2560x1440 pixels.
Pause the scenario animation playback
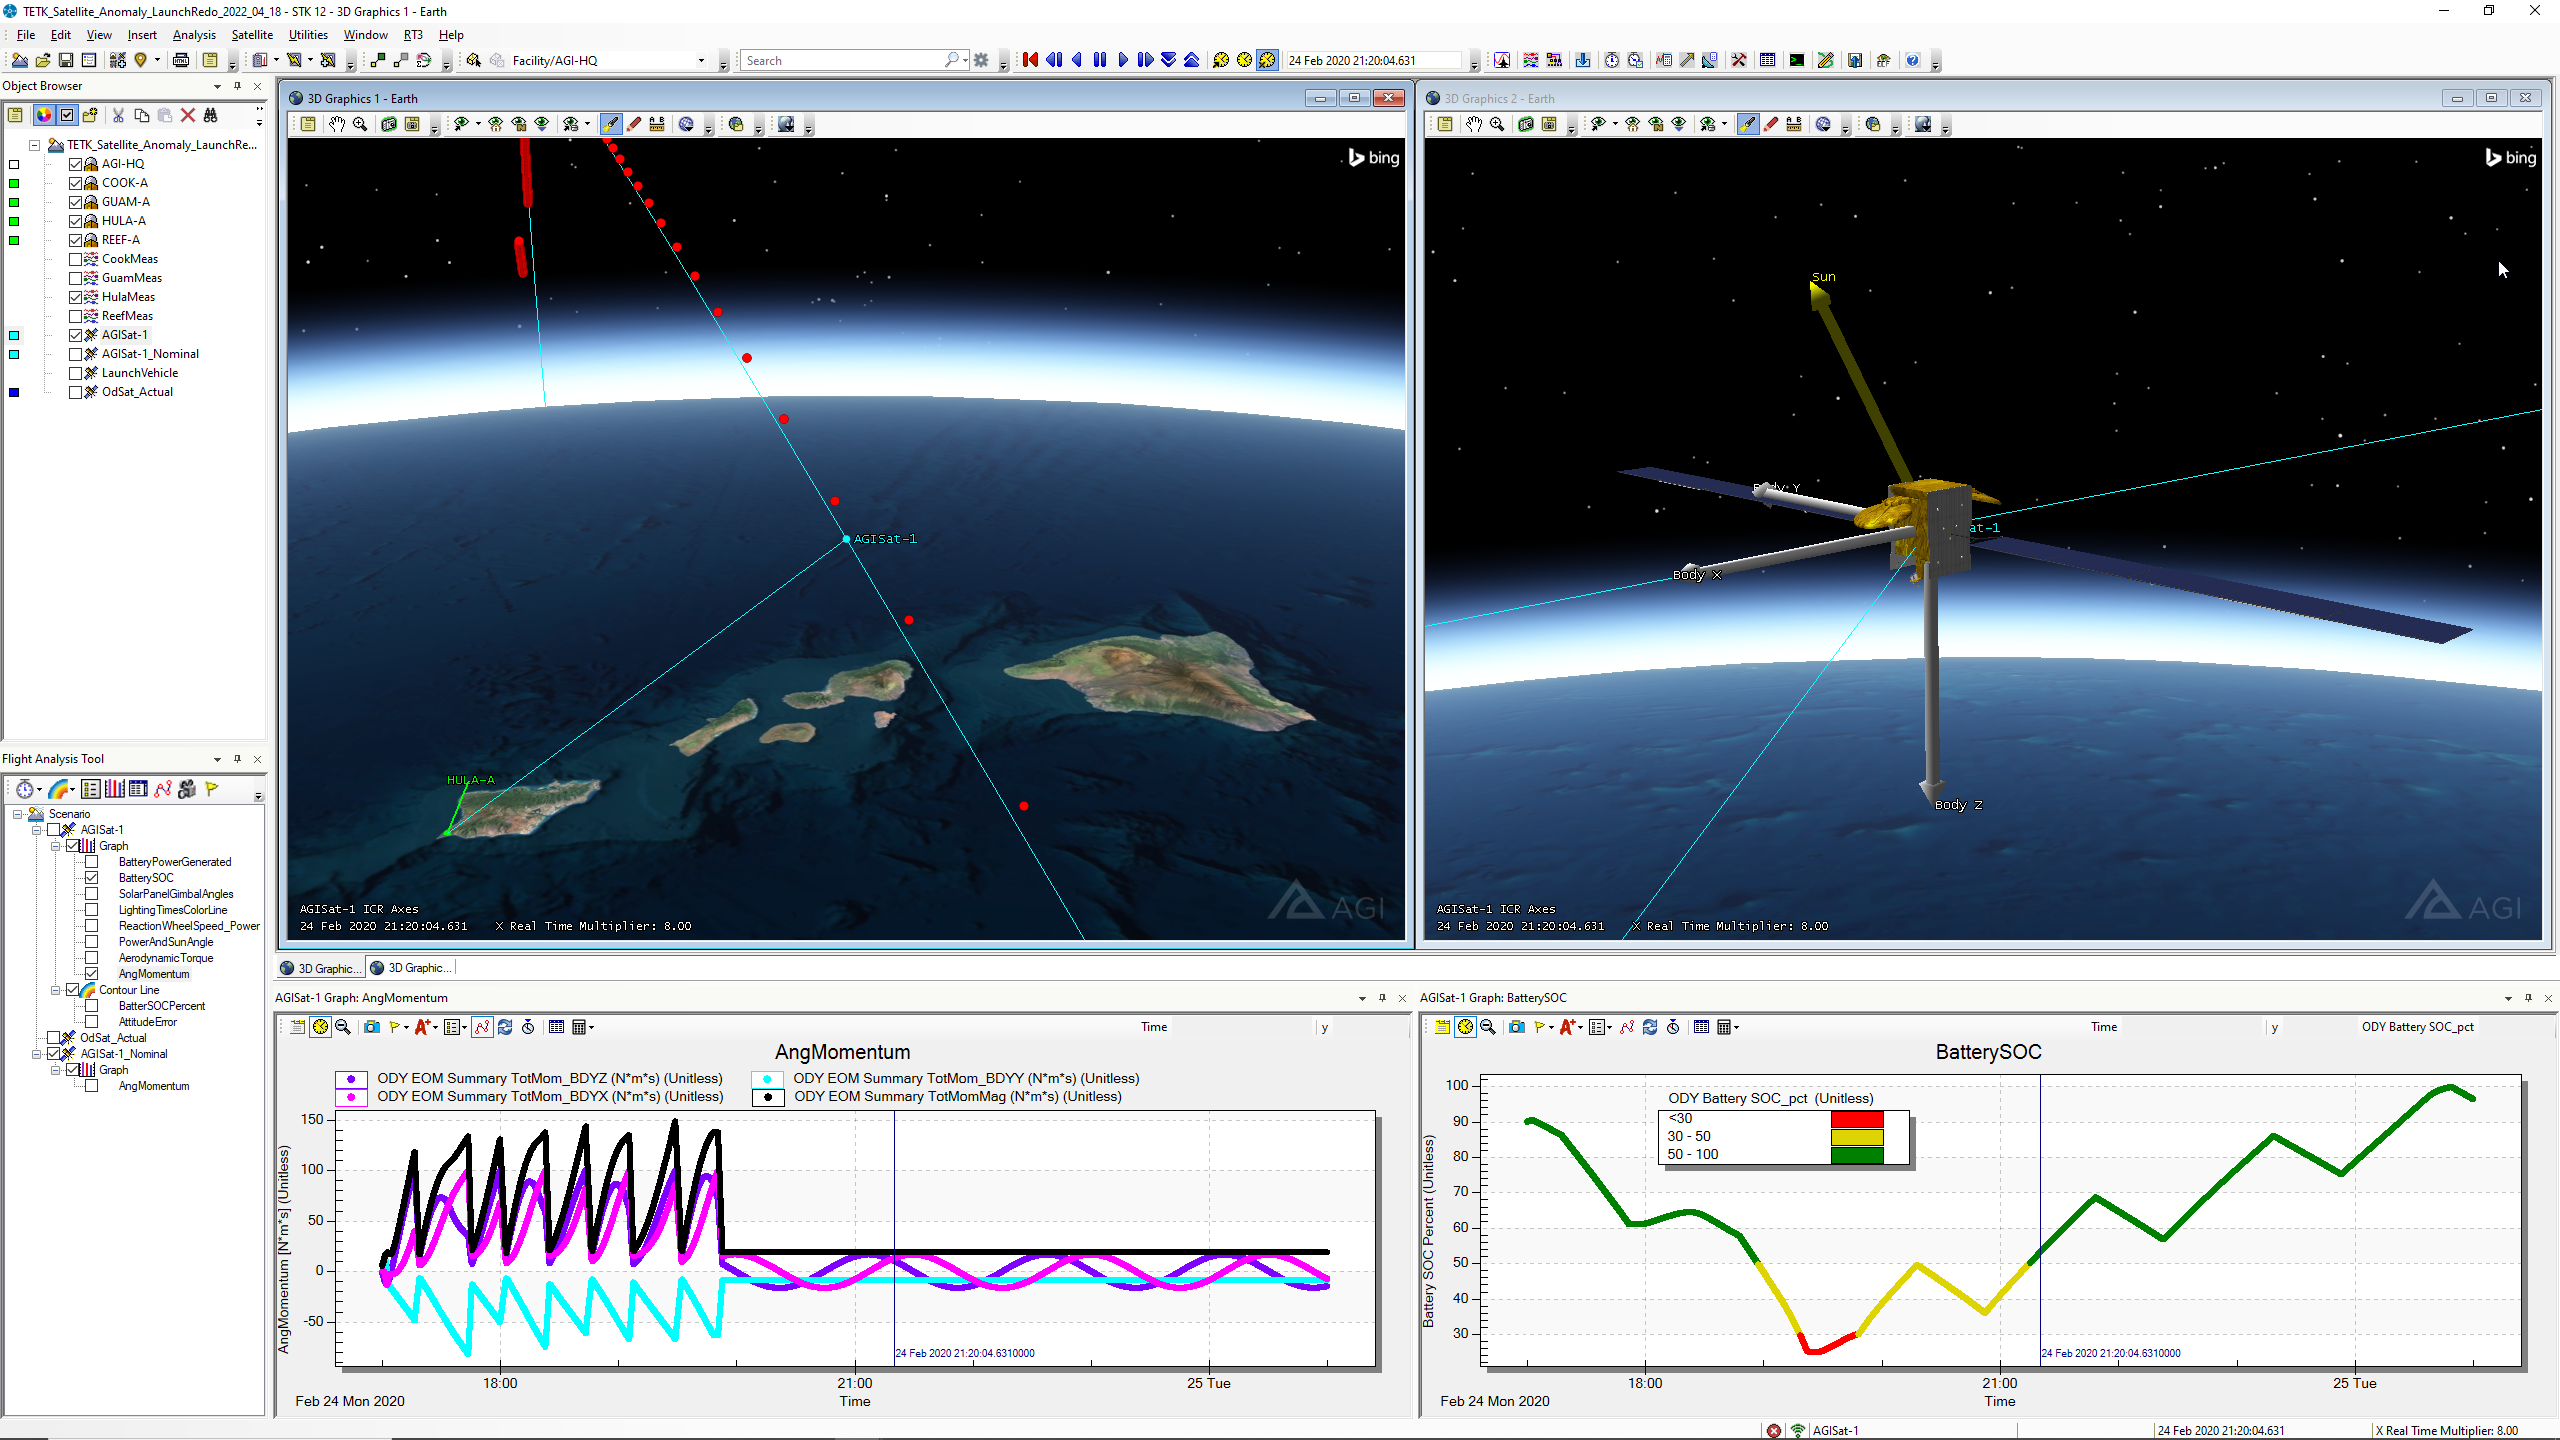click(1099, 60)
